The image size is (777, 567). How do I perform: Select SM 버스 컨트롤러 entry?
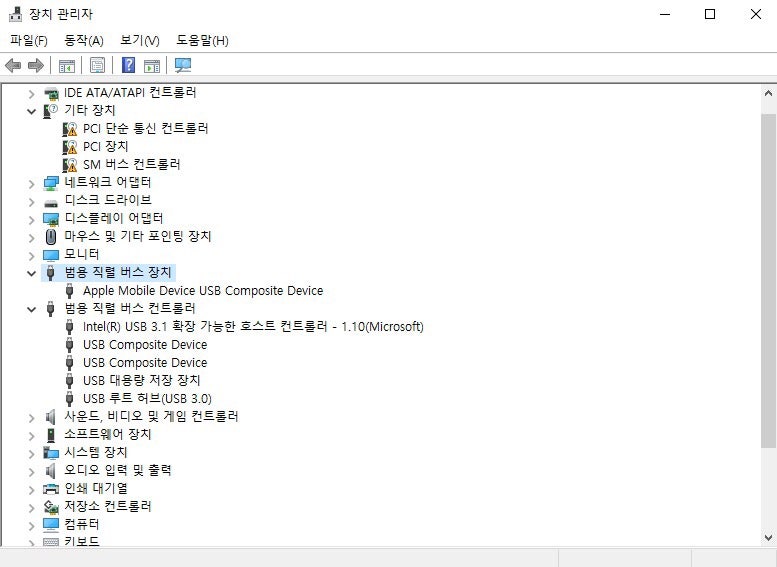131,165
